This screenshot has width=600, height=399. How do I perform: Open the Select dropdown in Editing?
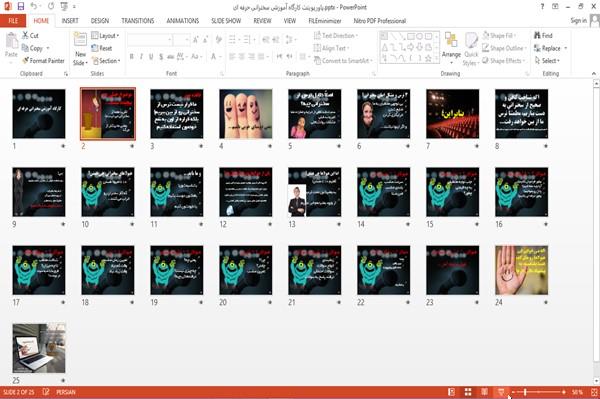pyautogui.click(x=547, y=60)
